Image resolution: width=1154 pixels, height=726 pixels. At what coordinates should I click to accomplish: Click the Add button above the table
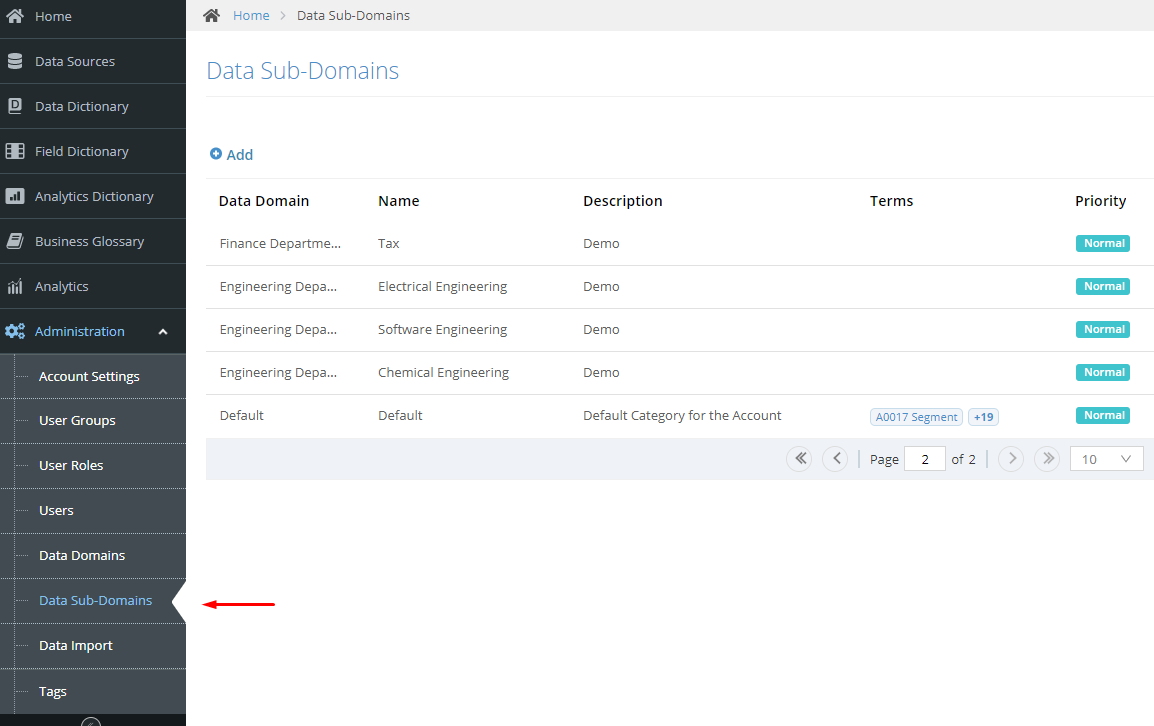click(x=231, y=154)
